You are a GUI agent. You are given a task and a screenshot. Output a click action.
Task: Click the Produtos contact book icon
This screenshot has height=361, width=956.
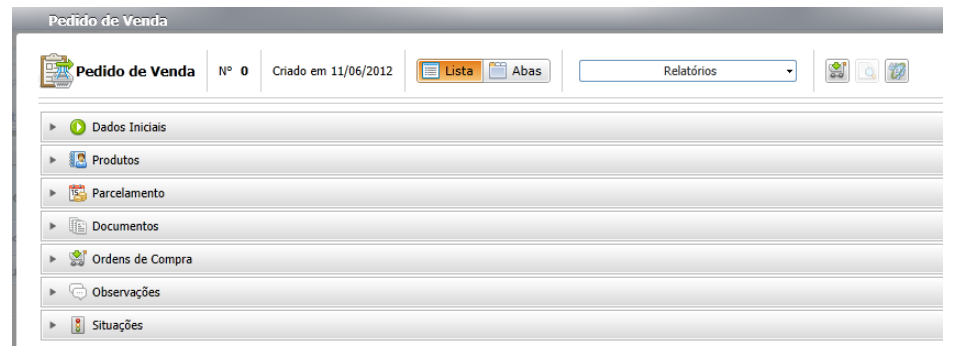[77, 160]
